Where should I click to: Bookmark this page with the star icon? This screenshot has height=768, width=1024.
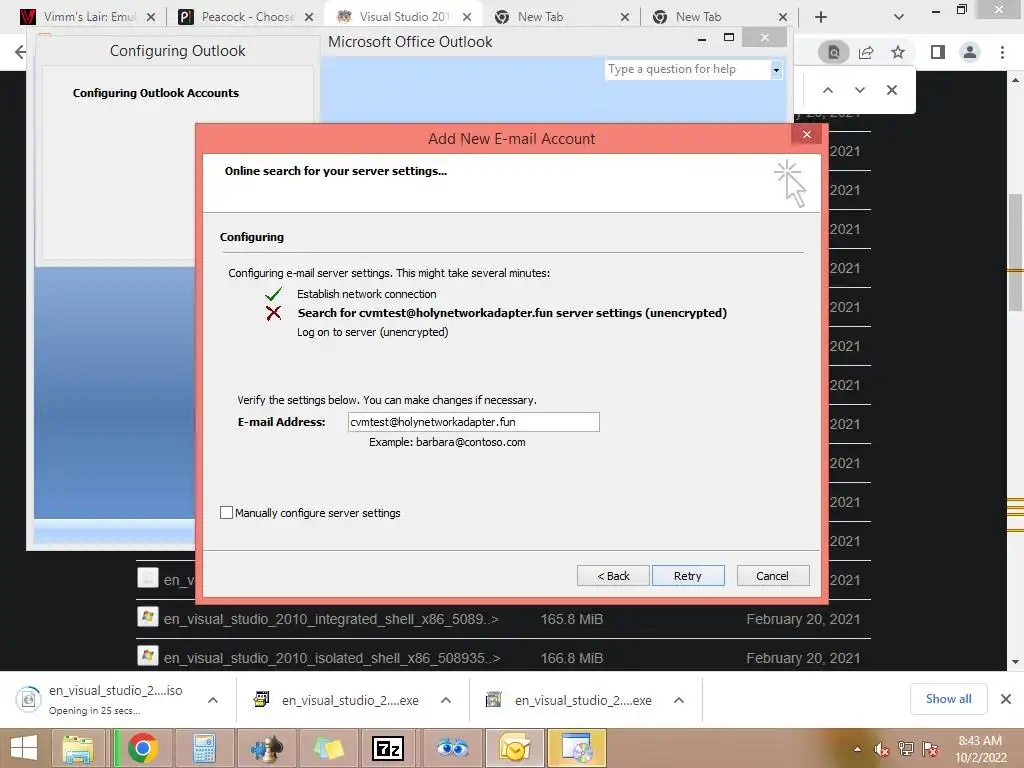(898, 52)
